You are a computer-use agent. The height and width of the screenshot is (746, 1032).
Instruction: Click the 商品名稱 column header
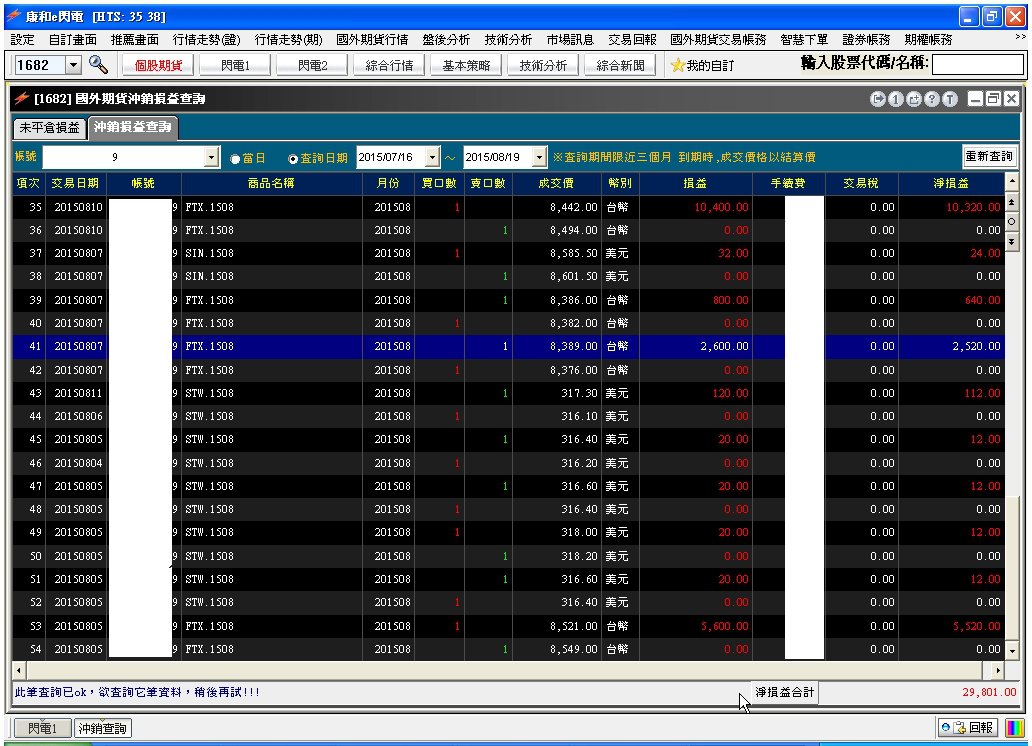(x=271, y=183)
